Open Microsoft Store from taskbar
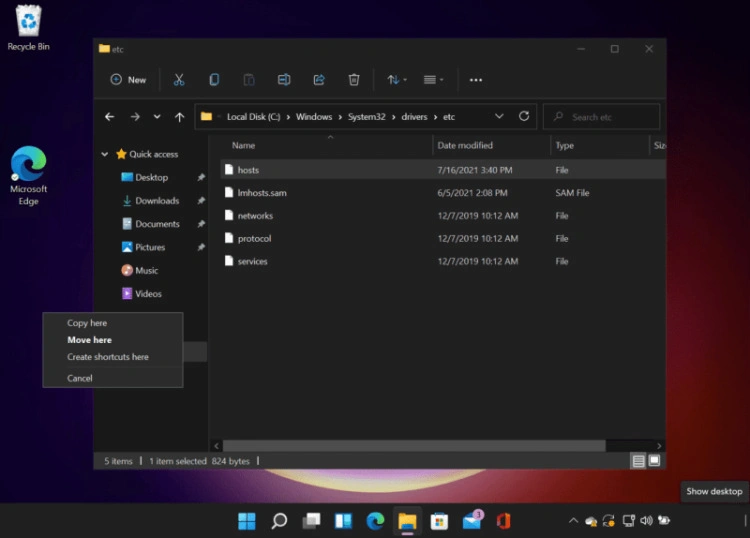750x538 pixels. pyautogui.click(x=439, y=521)
